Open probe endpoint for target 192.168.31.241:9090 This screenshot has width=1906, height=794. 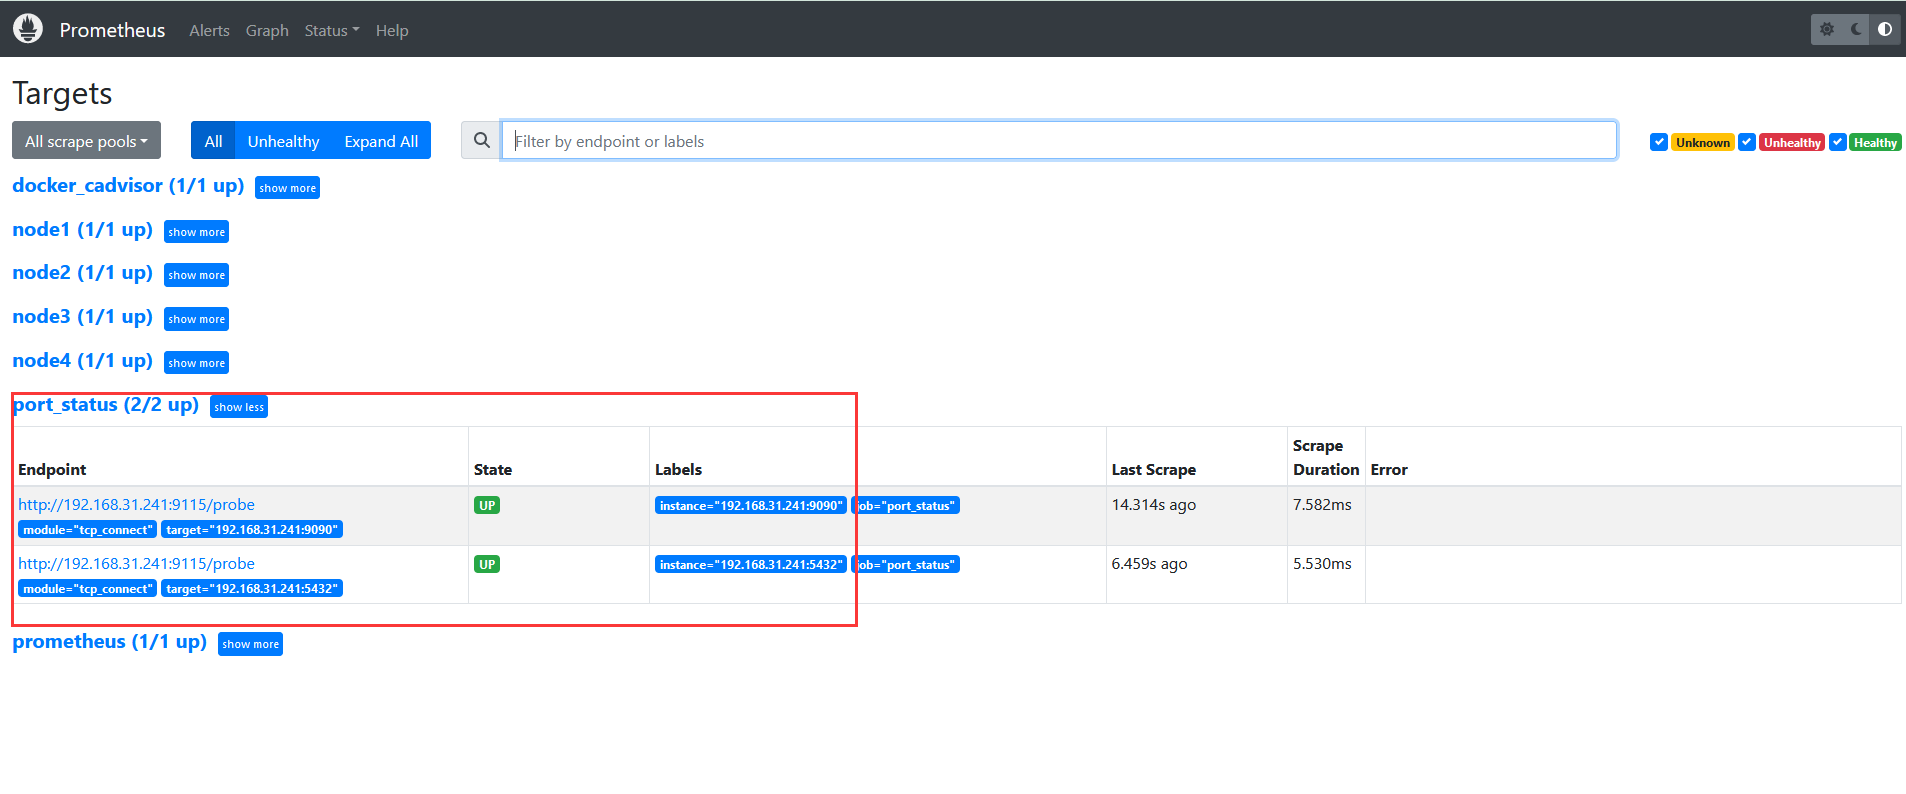coord(136,505)
